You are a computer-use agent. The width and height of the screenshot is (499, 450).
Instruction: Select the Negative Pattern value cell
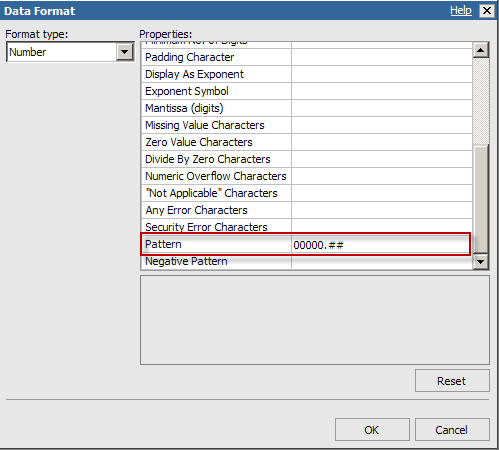tap(382, 262)
